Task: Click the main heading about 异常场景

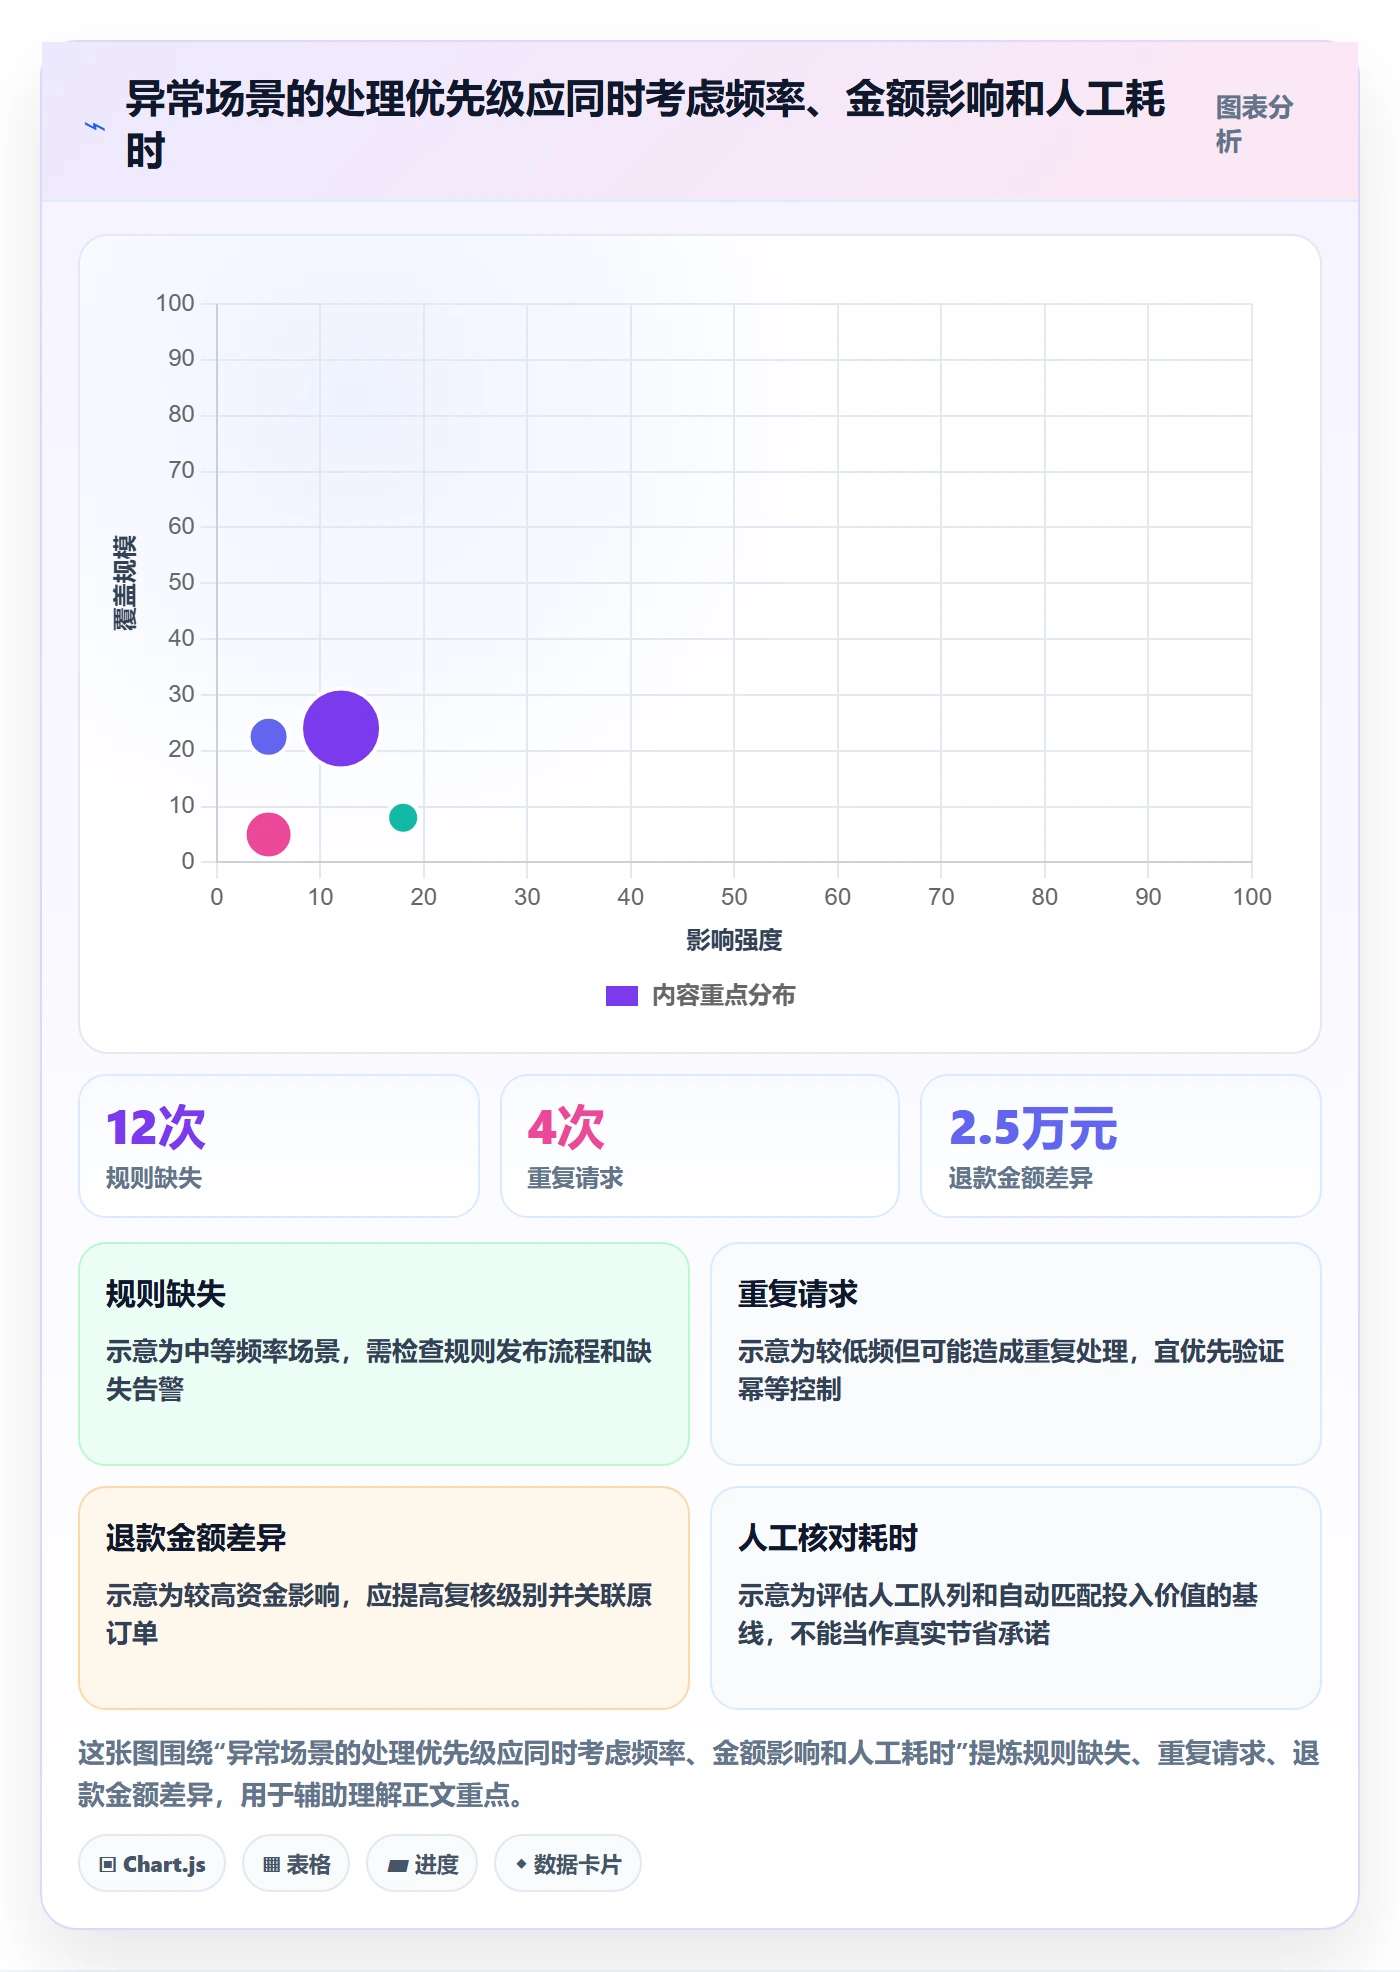Action: coord(645,125)
